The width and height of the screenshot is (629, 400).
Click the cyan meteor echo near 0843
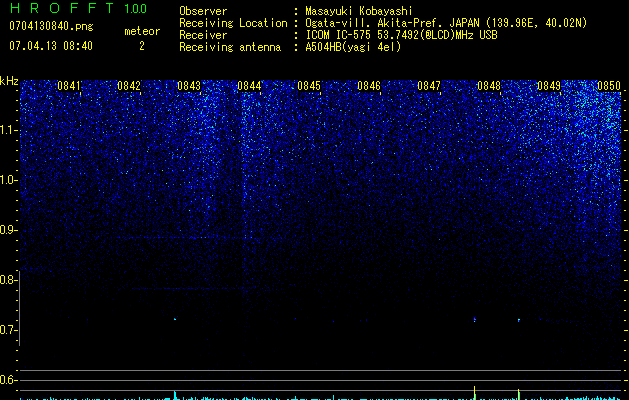[175, 319]
